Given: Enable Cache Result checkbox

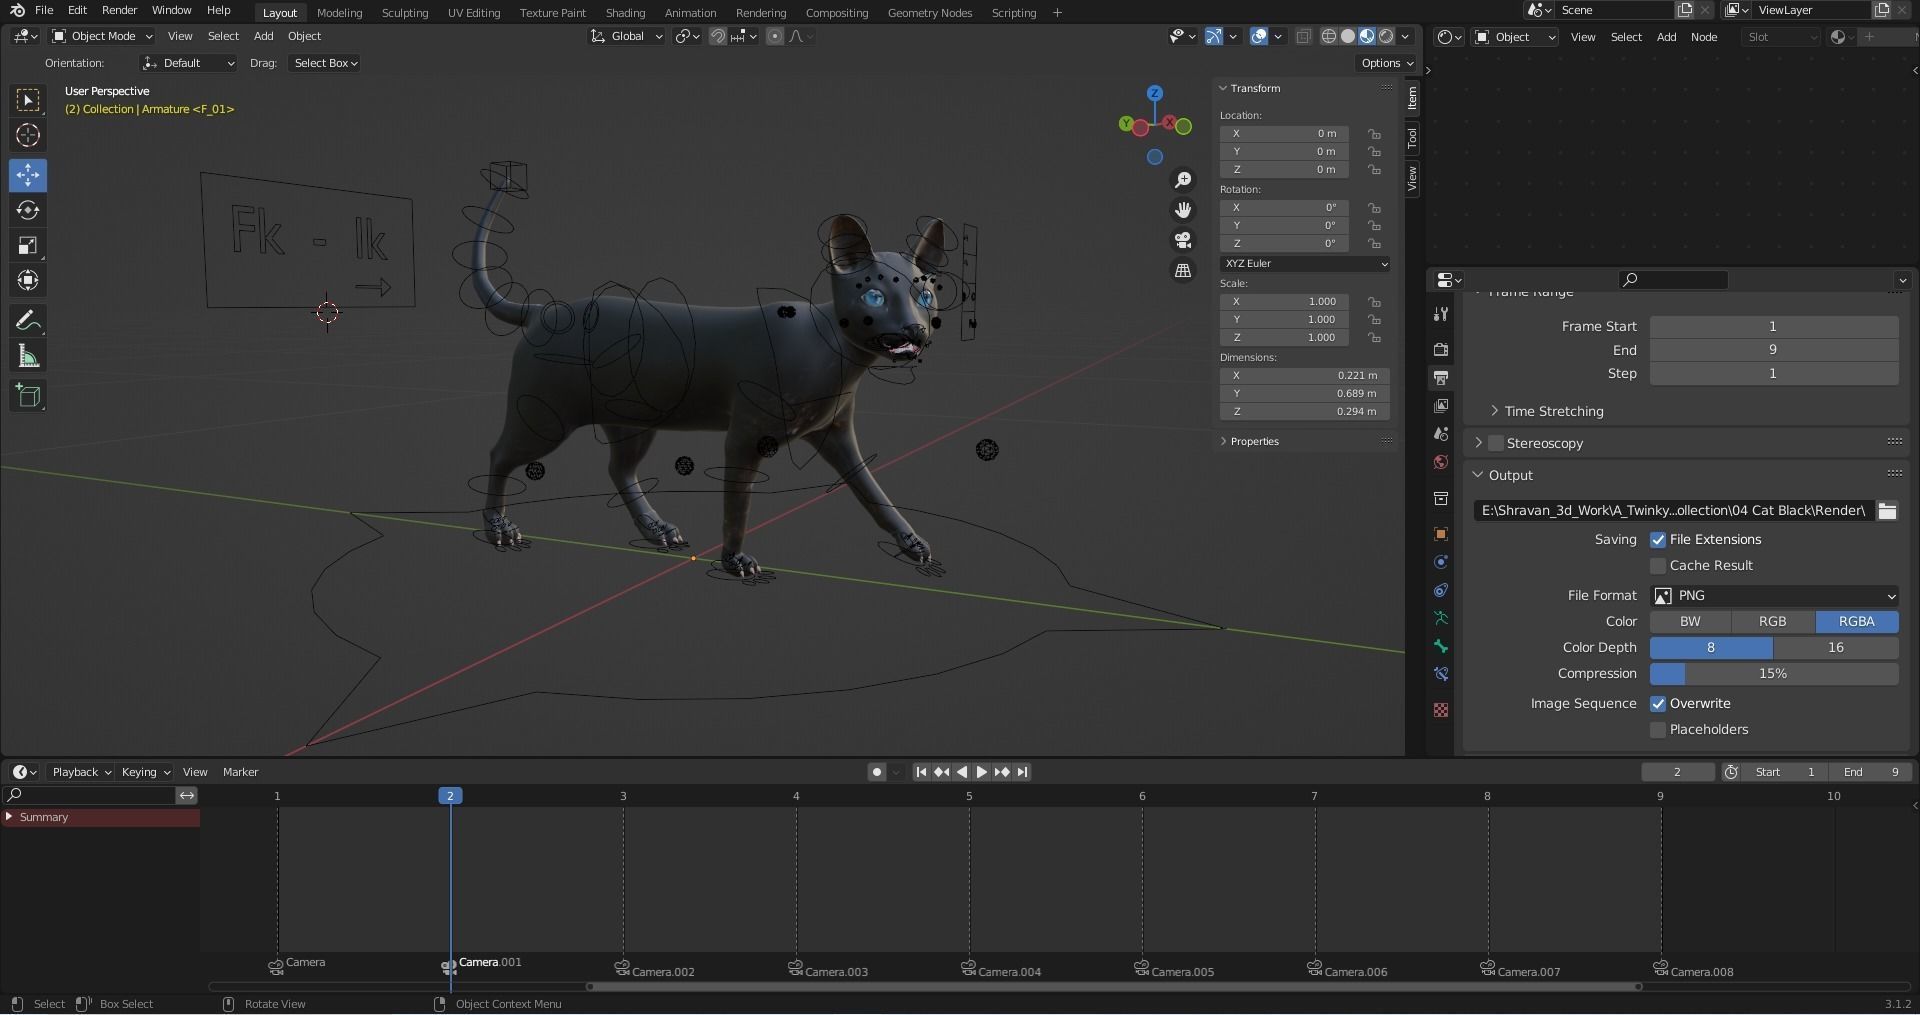Looking at the screenshot, I should click(1658, 566).
